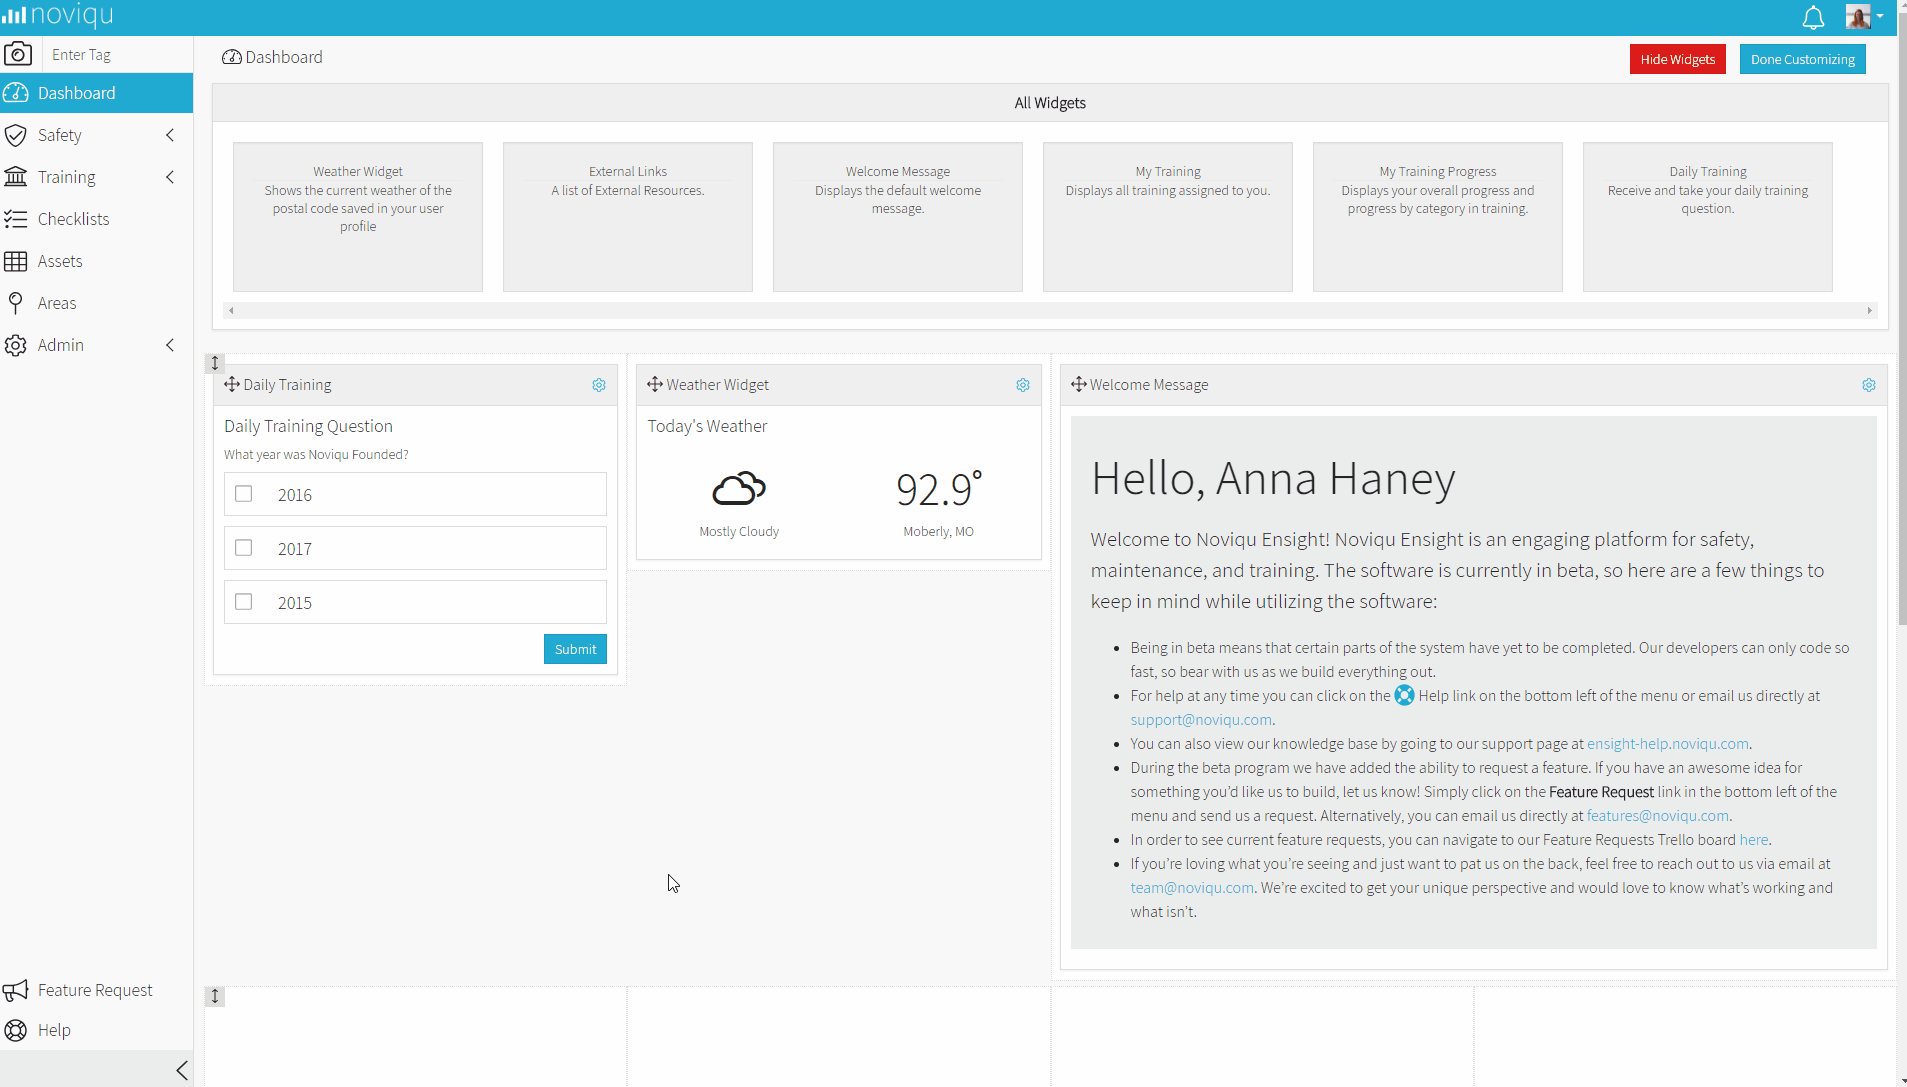The image size is (1907, 1087).
Task: Click the Hide Widgets button
Action: [1678, 59]
